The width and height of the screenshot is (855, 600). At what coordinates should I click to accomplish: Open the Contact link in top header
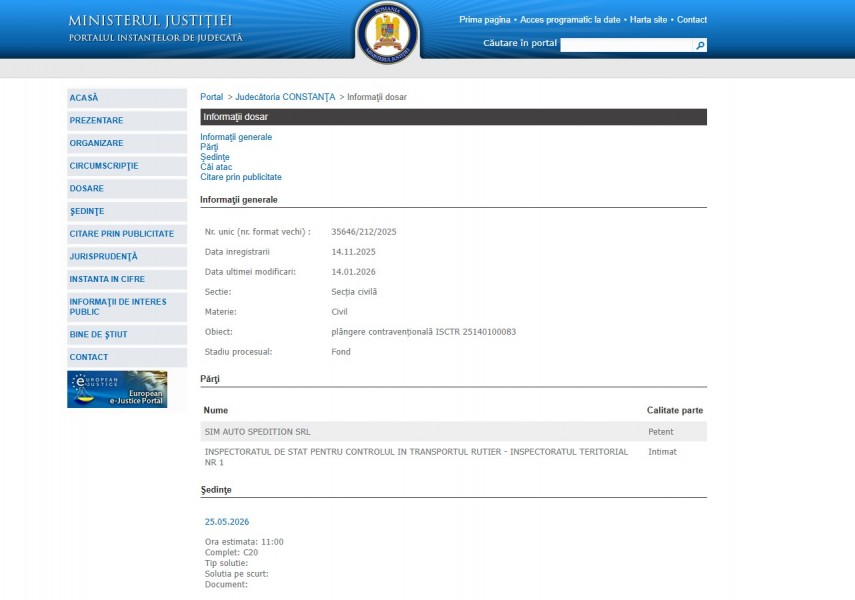[x=691, y=20]
